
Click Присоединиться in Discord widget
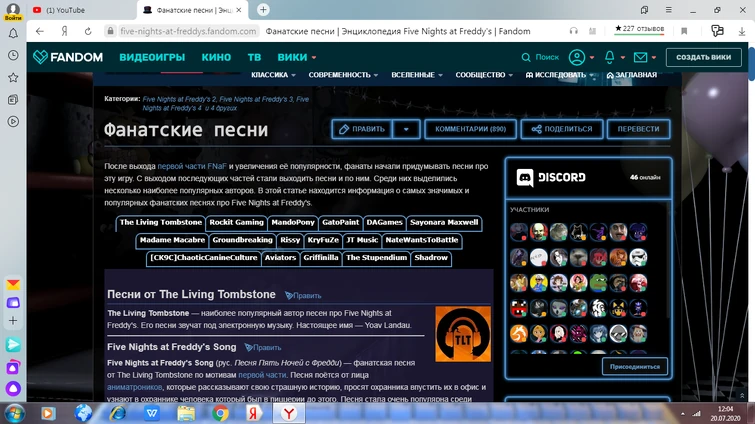pyautogui.click(x=635, y=367)
